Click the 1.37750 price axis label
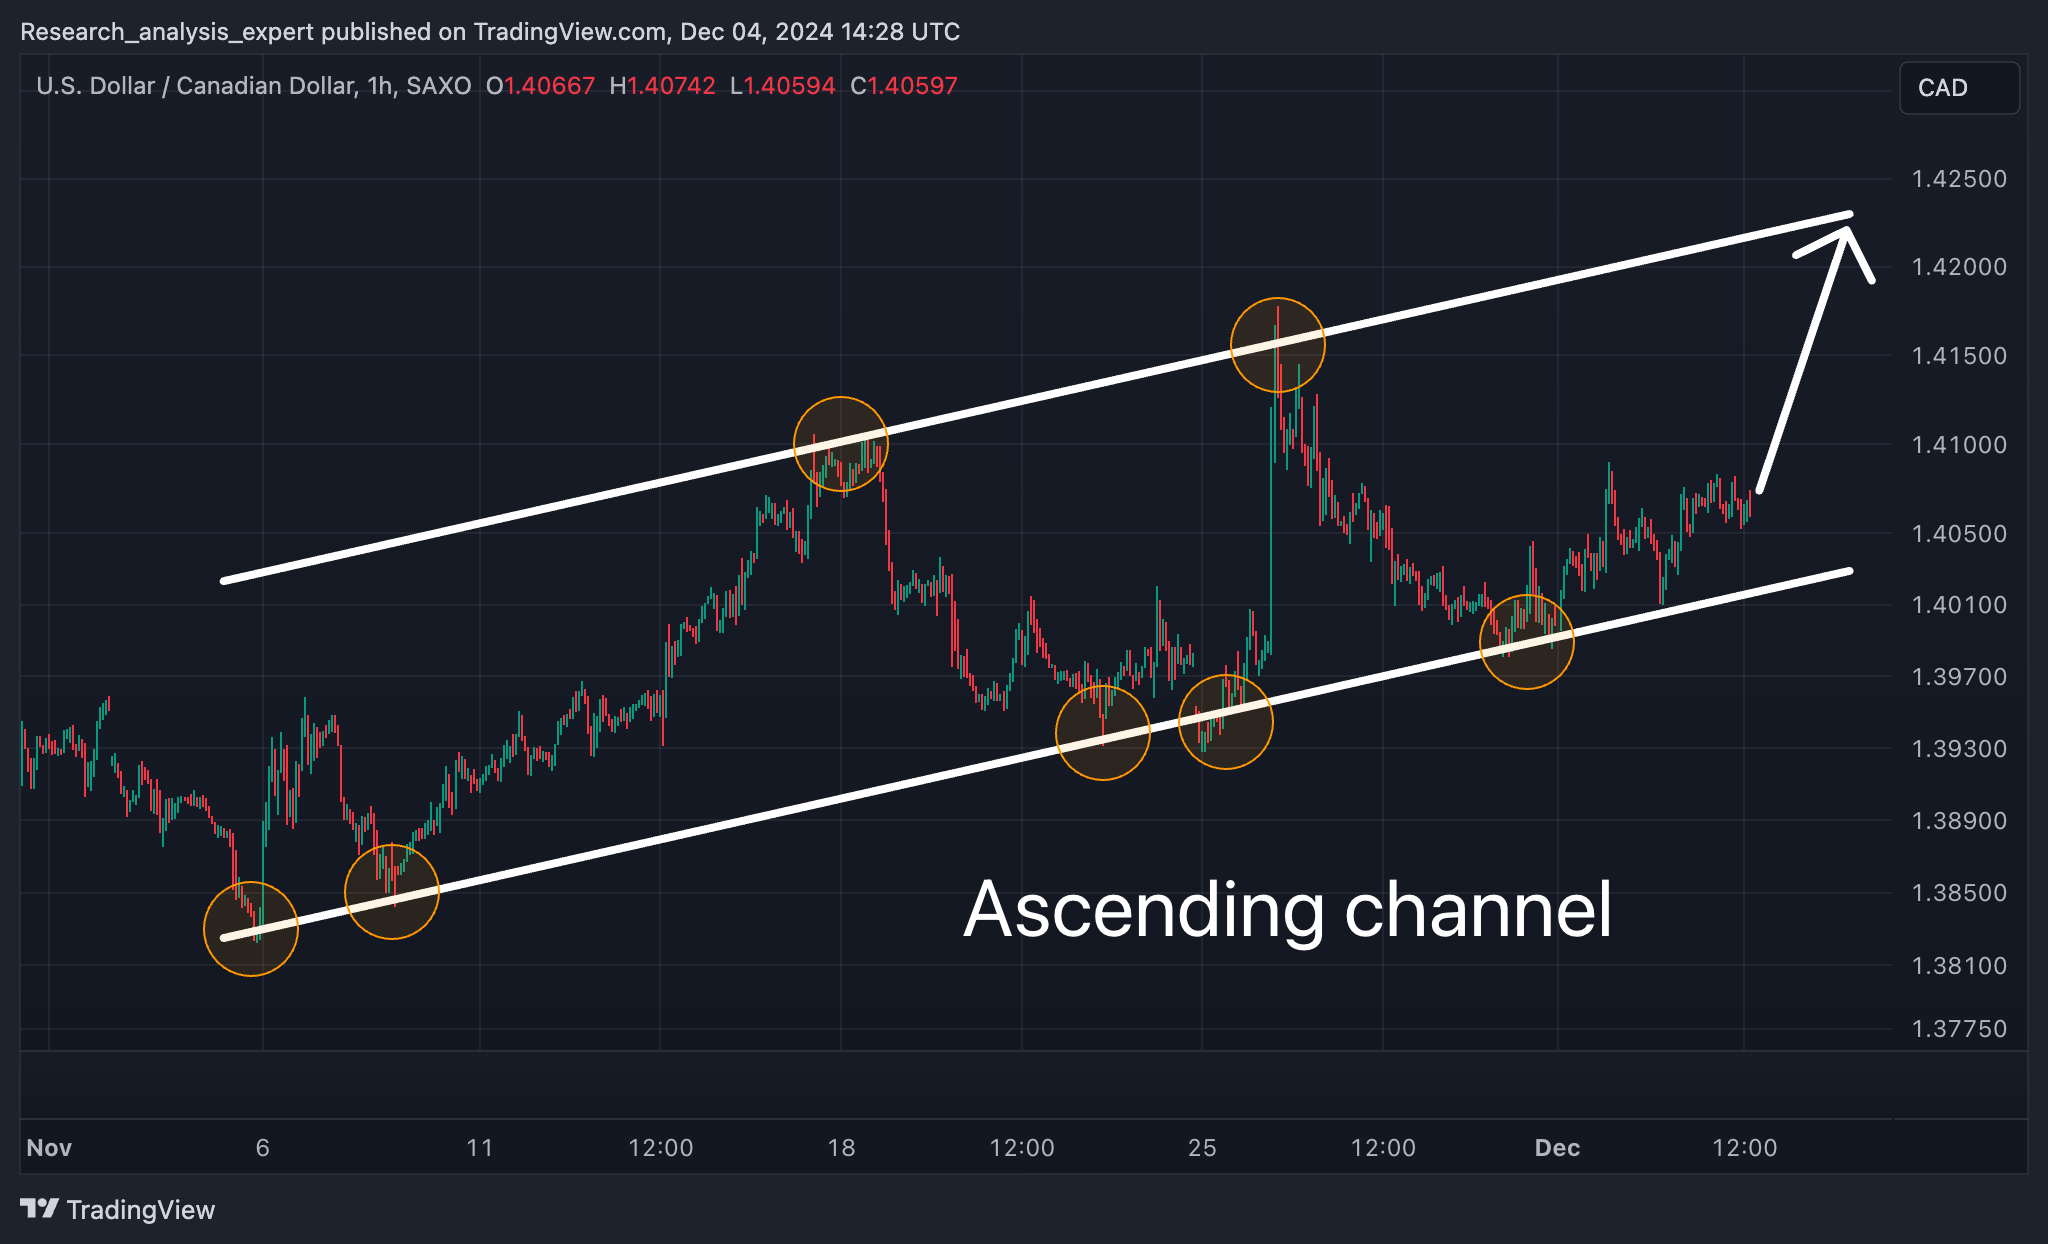Image resolution: width=2048 pixels, height=1244 pixels. tap(1959, 1029)
